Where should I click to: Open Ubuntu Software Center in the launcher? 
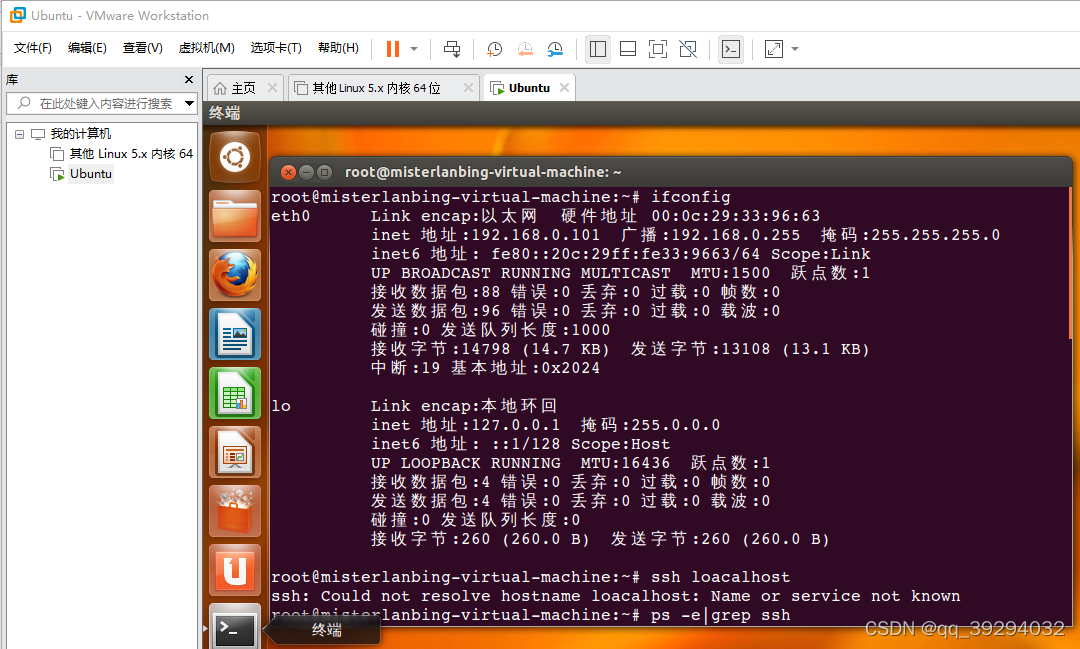[x=235, y=511]
